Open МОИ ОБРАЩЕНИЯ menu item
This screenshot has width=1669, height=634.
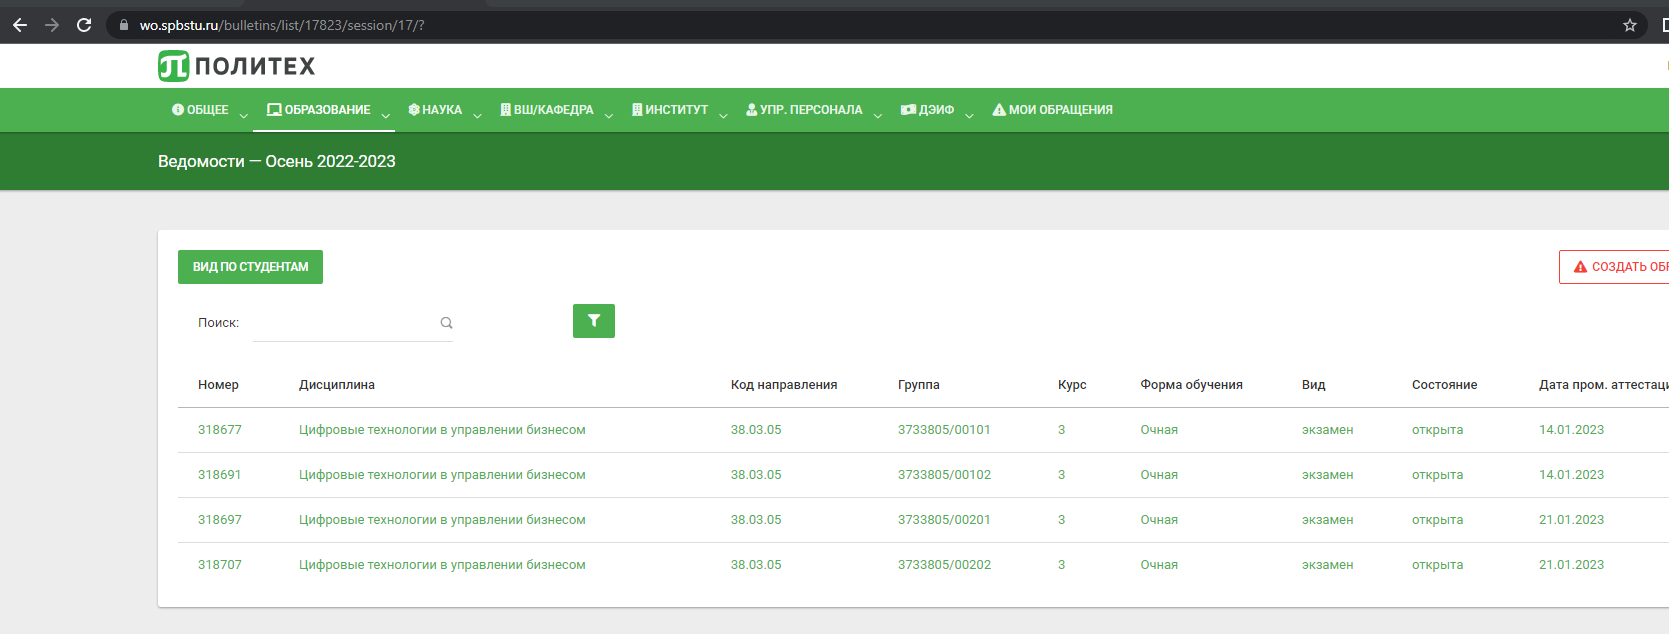click(x=1052, y=110)
